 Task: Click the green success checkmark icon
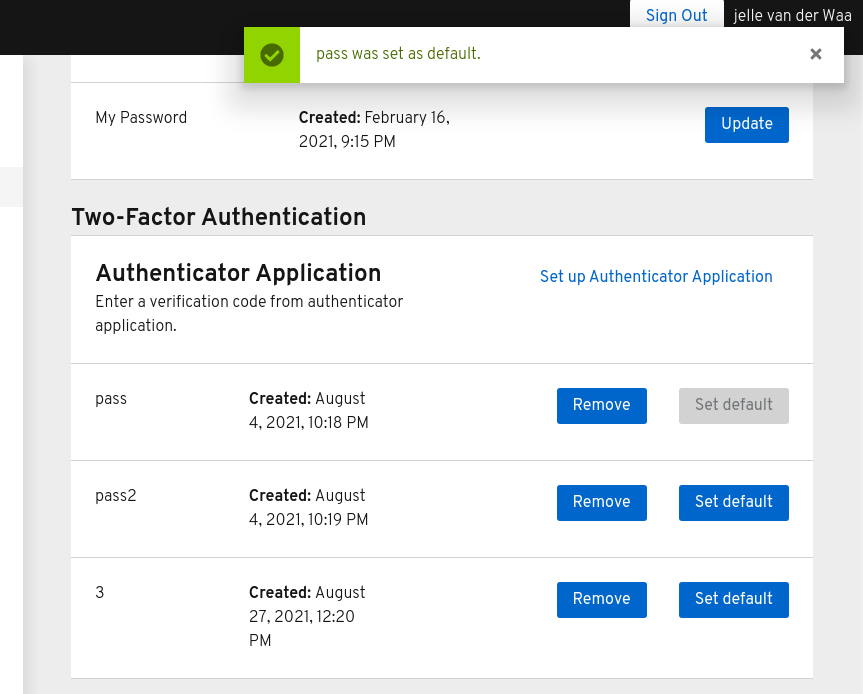tap(271, 55)
